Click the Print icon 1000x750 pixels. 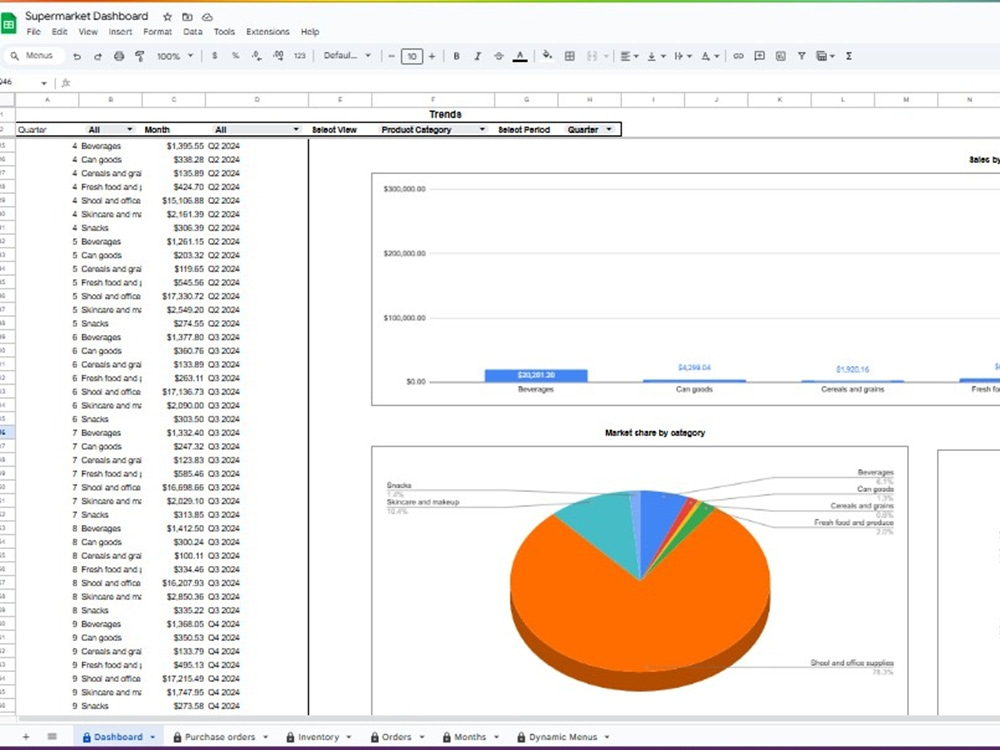point(119,56)
